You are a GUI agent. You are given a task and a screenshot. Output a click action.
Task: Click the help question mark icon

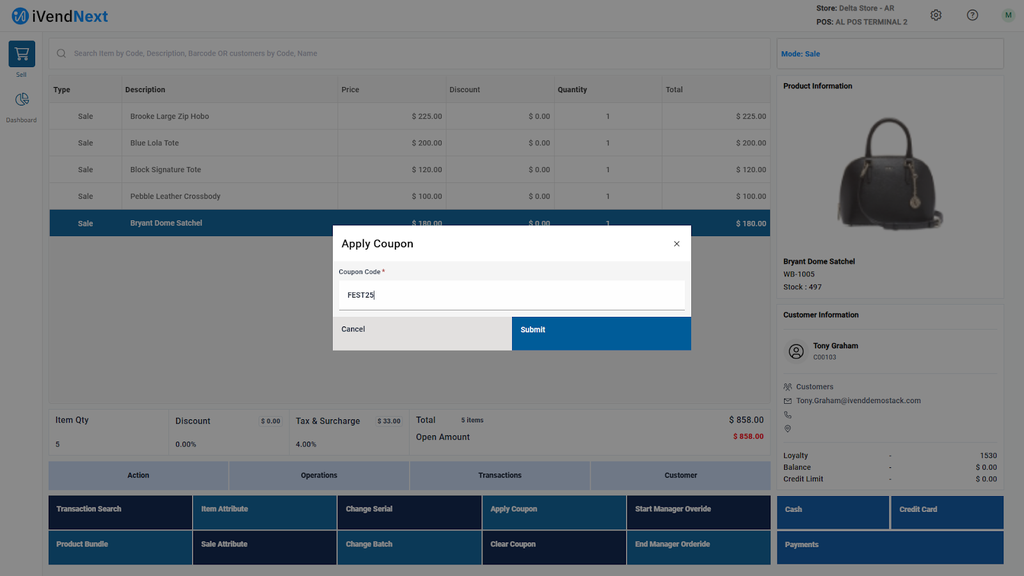pyautogui.click(x=972, y=15)
